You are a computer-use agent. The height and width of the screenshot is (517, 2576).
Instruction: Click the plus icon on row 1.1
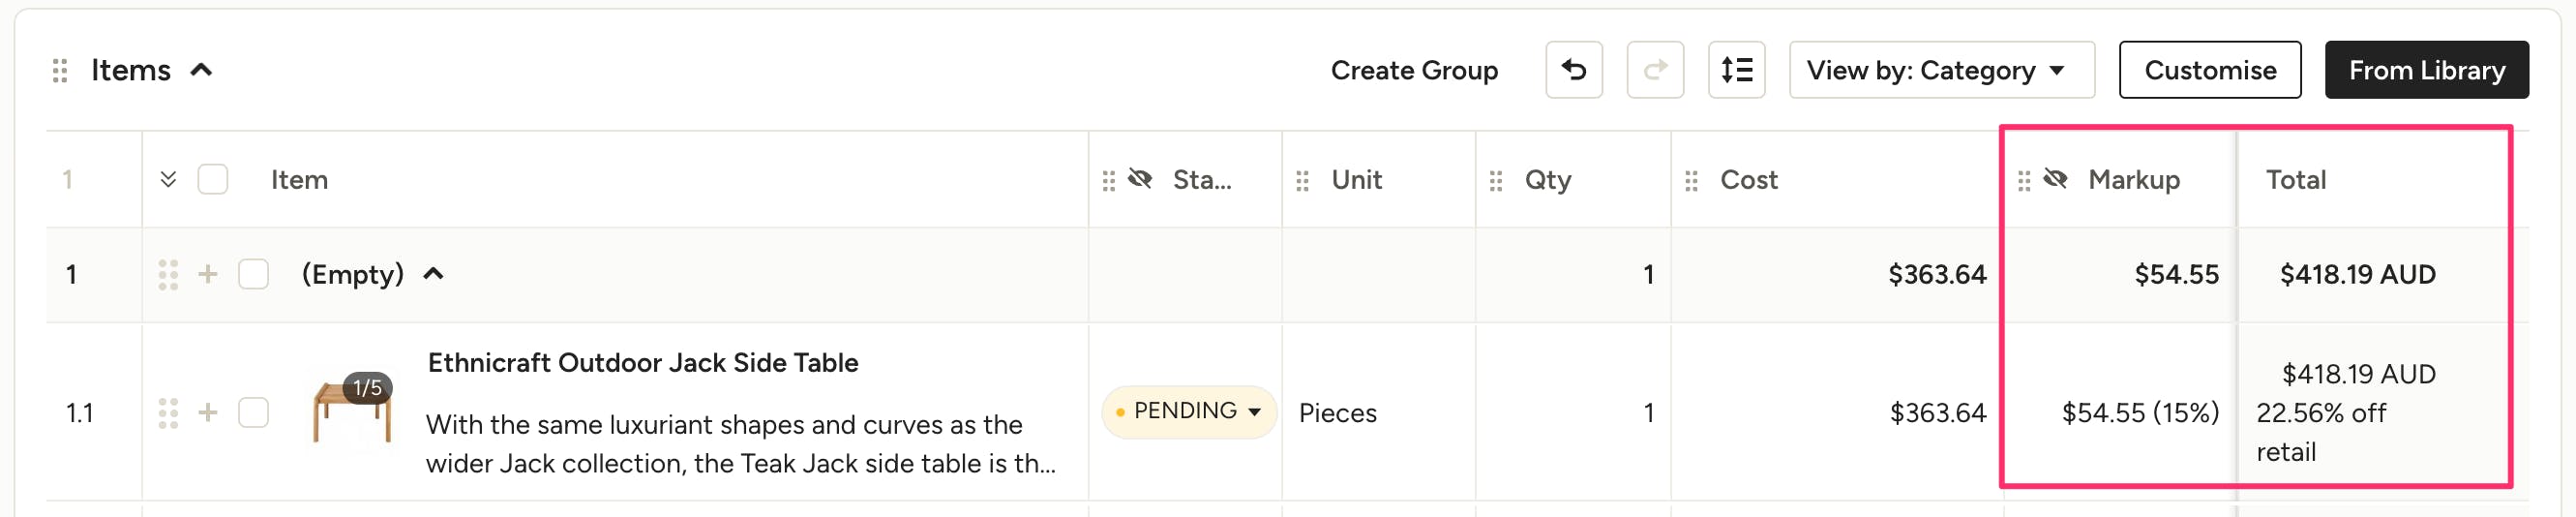pos(208,412)
